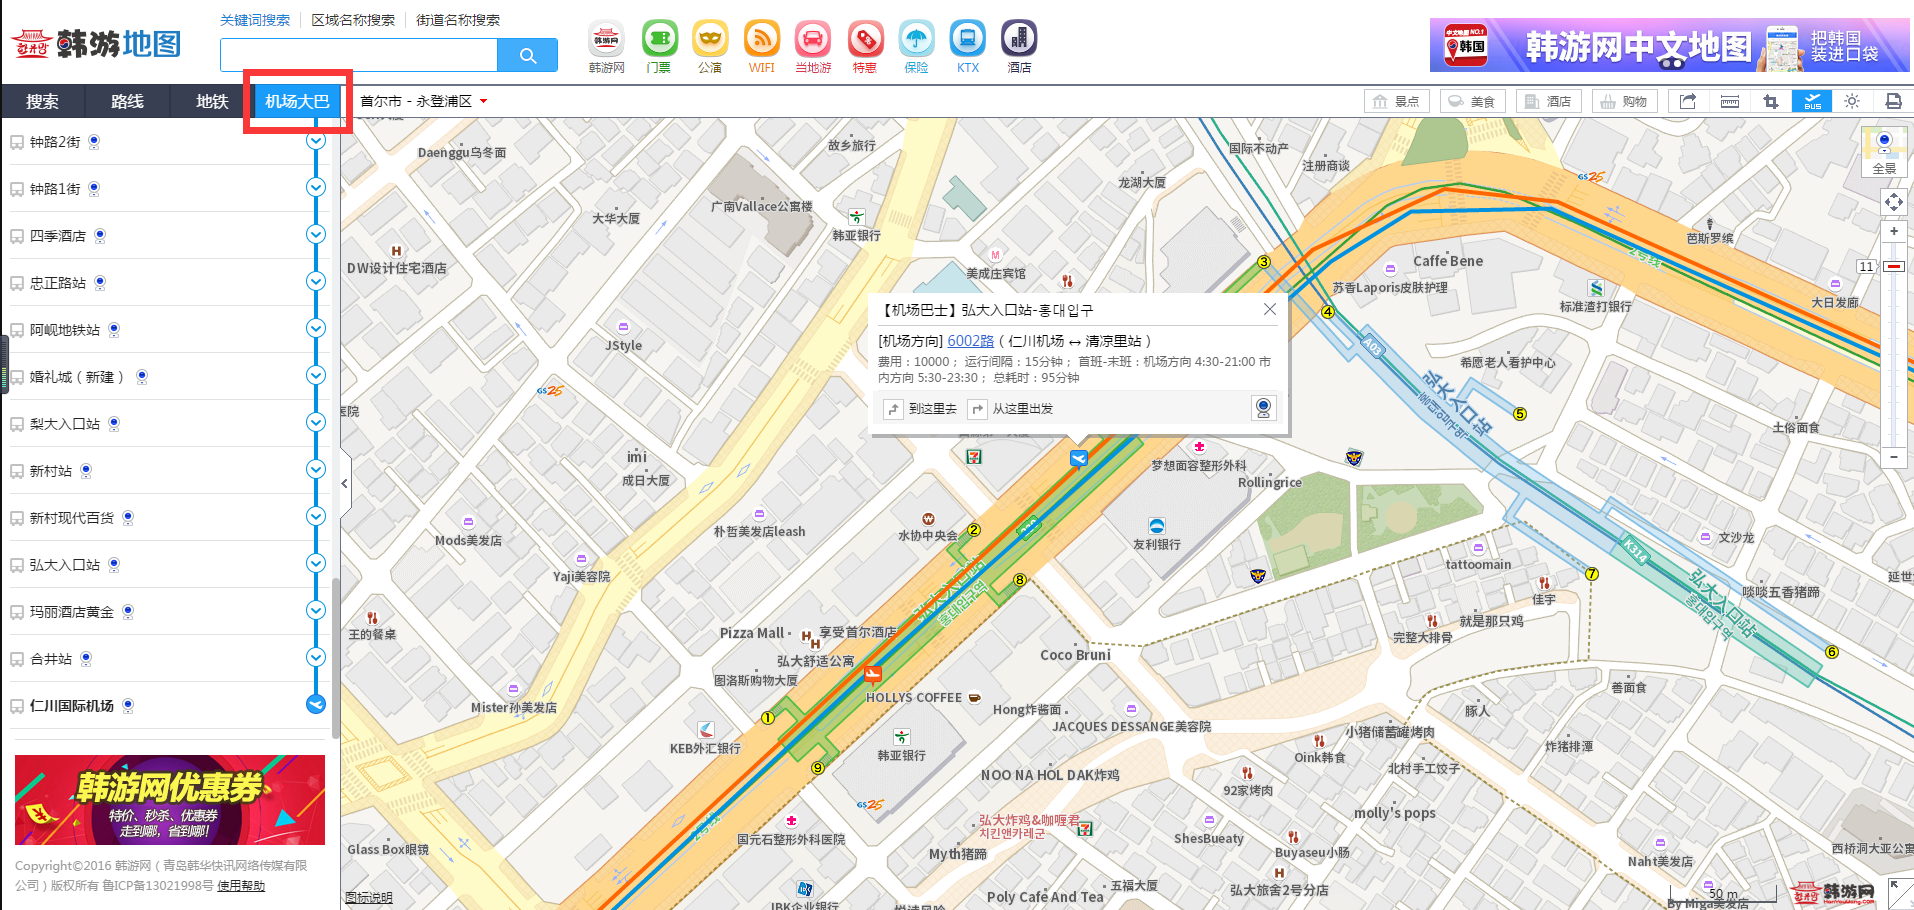Viewport: 1914px width, 910px height.
Task: Click the print map icon
Action: (1893, 101)
